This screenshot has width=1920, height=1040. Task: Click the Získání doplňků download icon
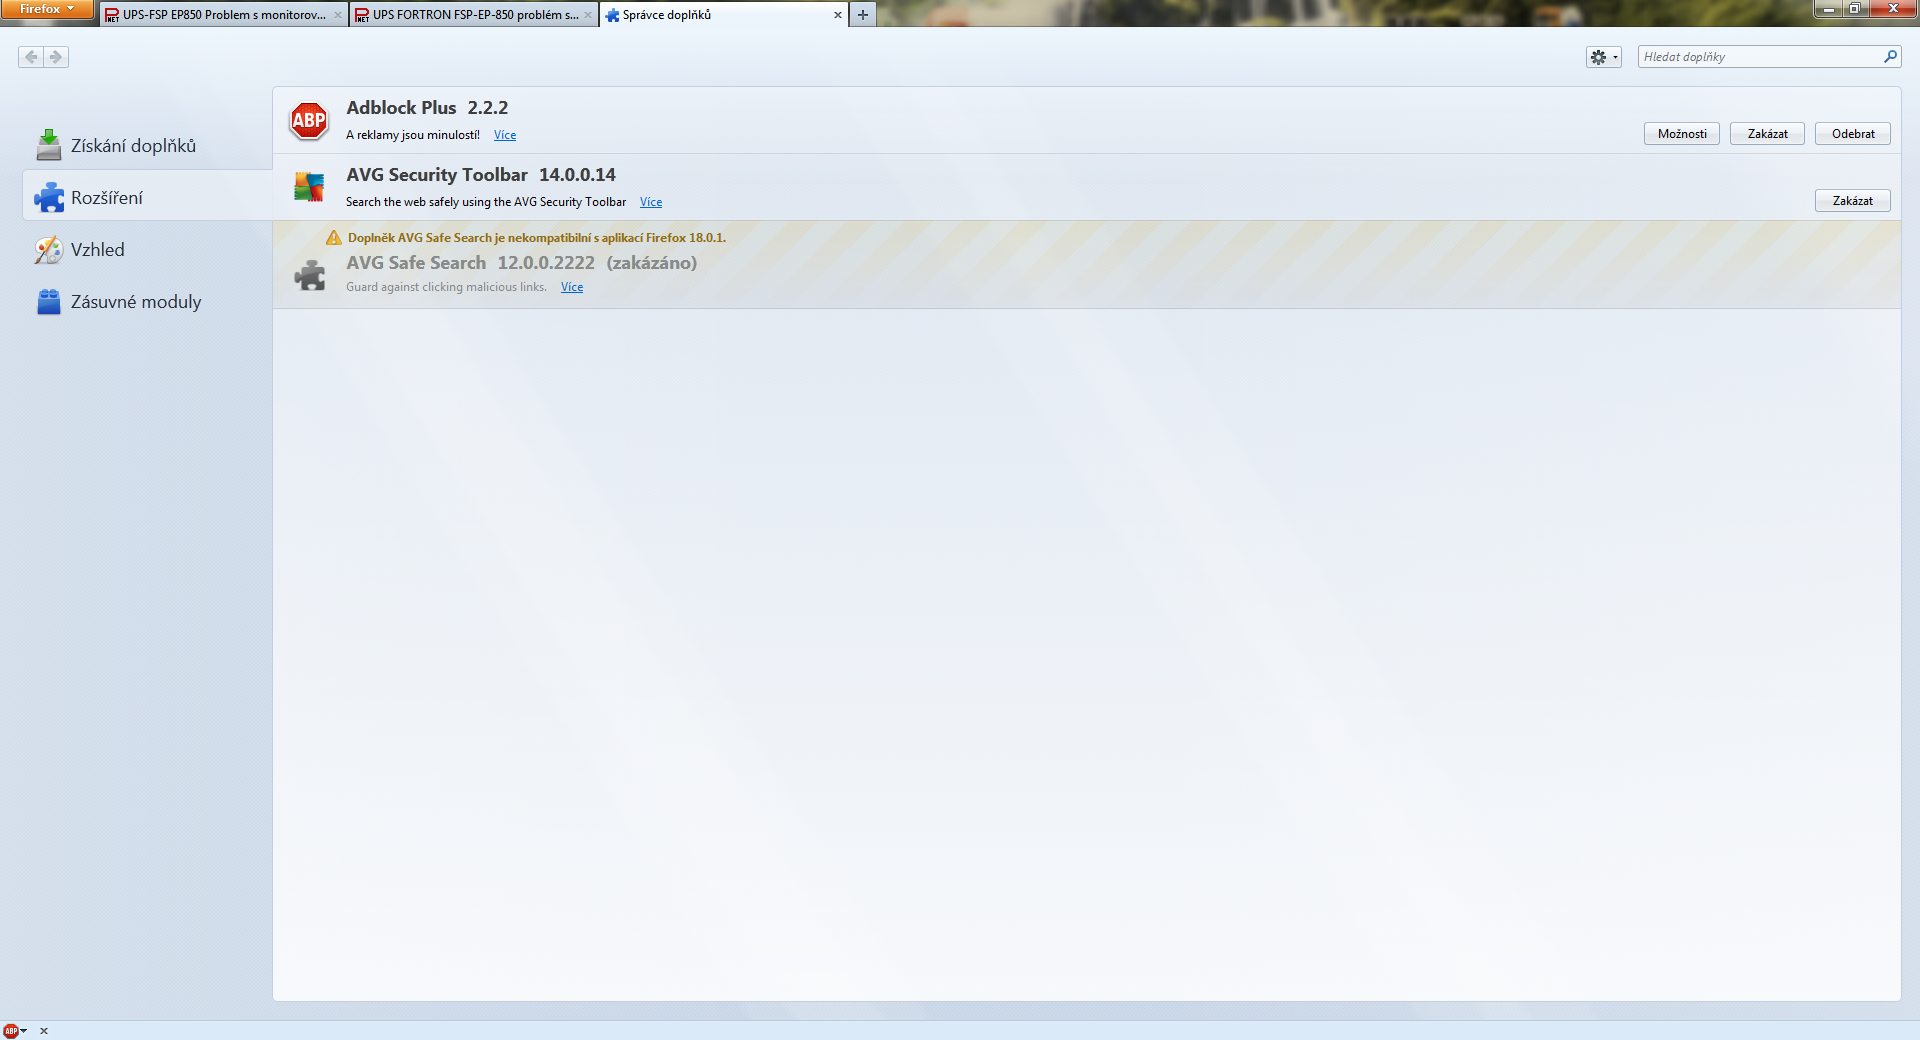(49, 145)
